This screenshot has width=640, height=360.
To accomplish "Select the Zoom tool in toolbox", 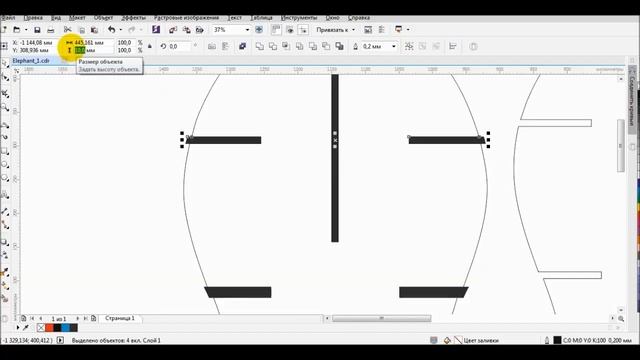I will tap(5, 108).
